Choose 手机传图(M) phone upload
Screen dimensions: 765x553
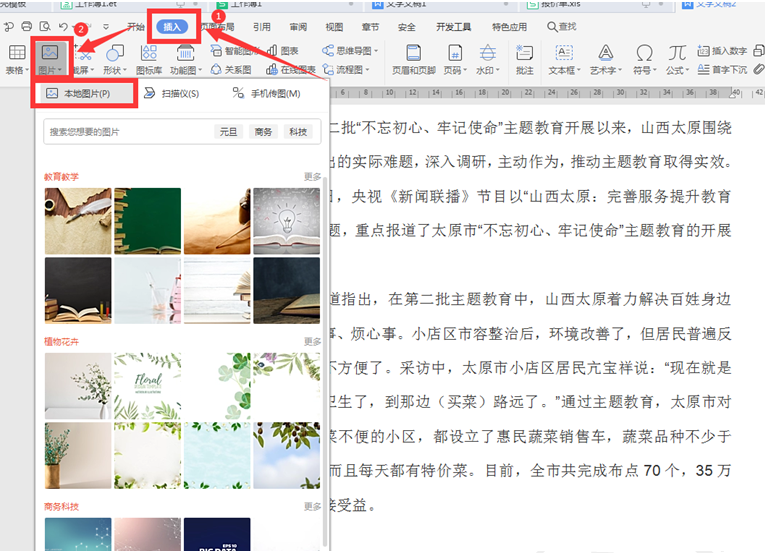tap(266, 93)
